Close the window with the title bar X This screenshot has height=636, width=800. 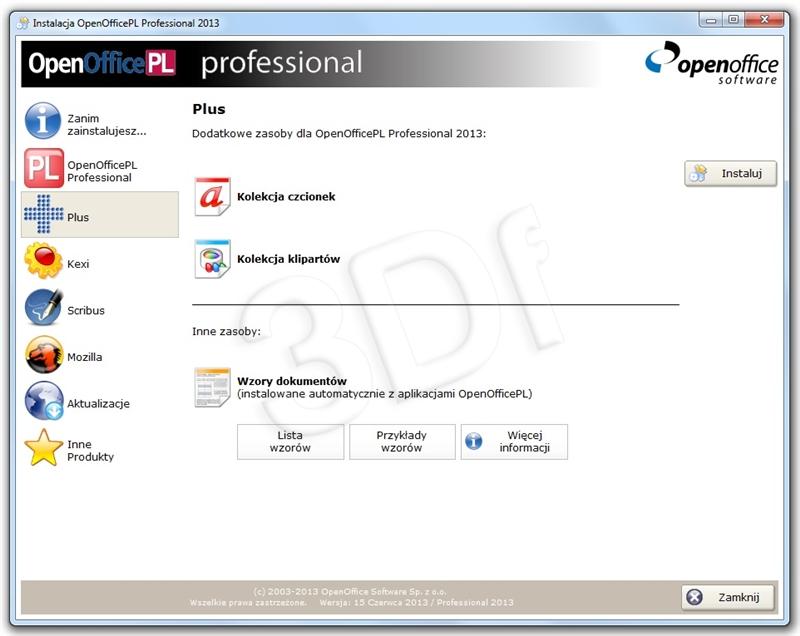(764, 20)
